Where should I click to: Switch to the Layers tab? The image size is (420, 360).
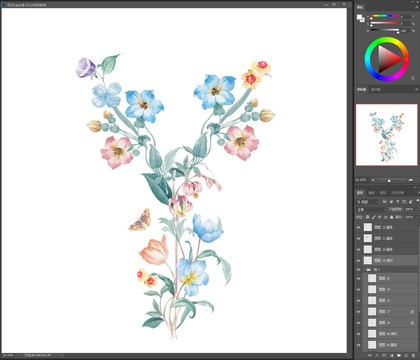(x=360, y=193)
